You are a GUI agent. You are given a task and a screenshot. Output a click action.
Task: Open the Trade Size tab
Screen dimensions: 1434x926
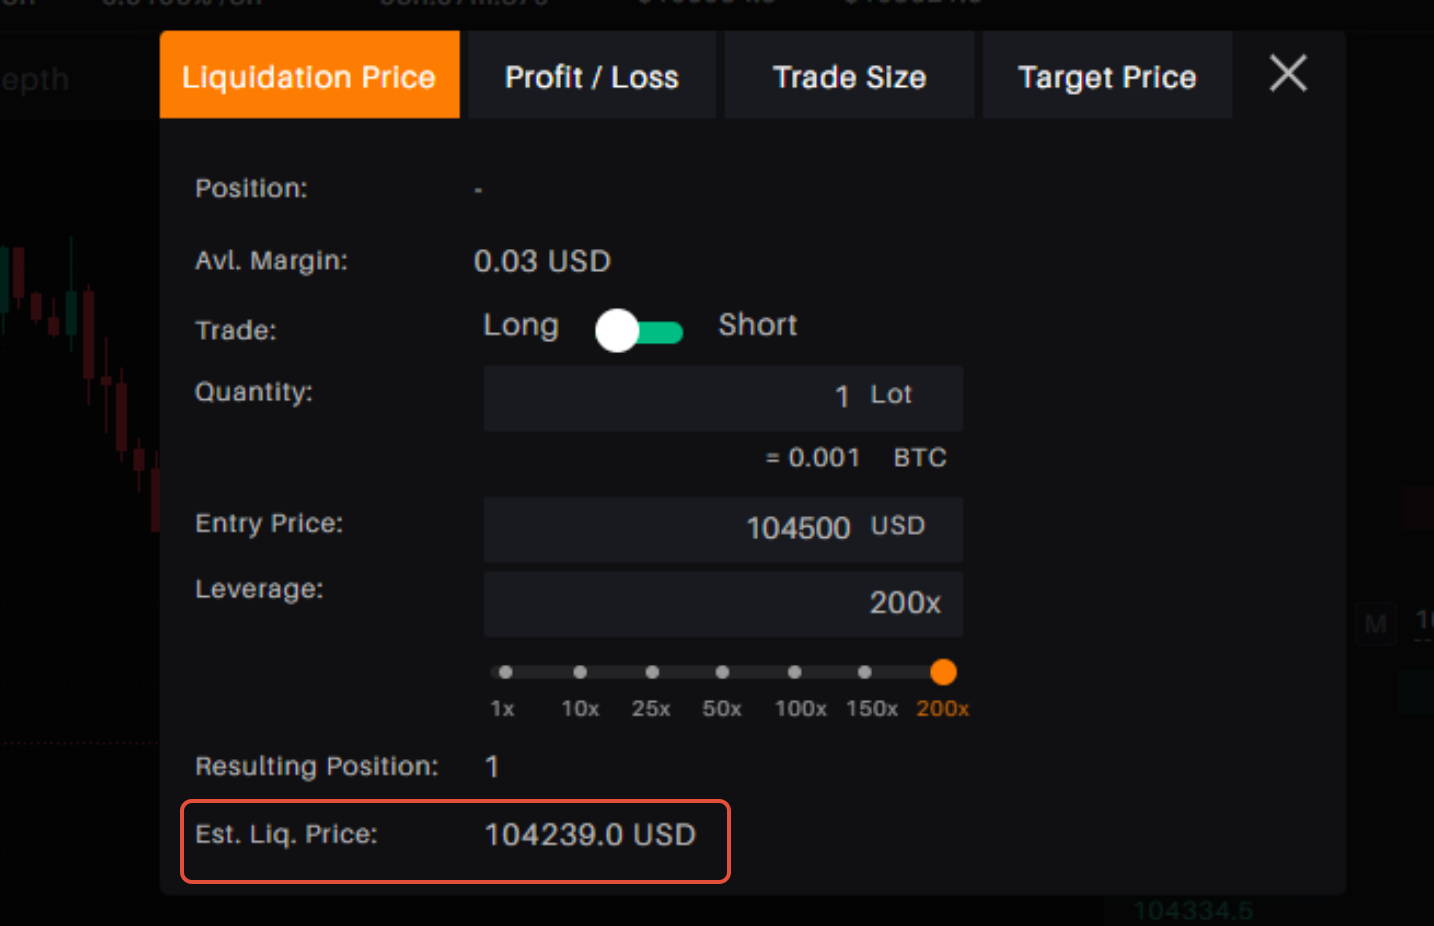pyautogui.click(x=849, y=76)
